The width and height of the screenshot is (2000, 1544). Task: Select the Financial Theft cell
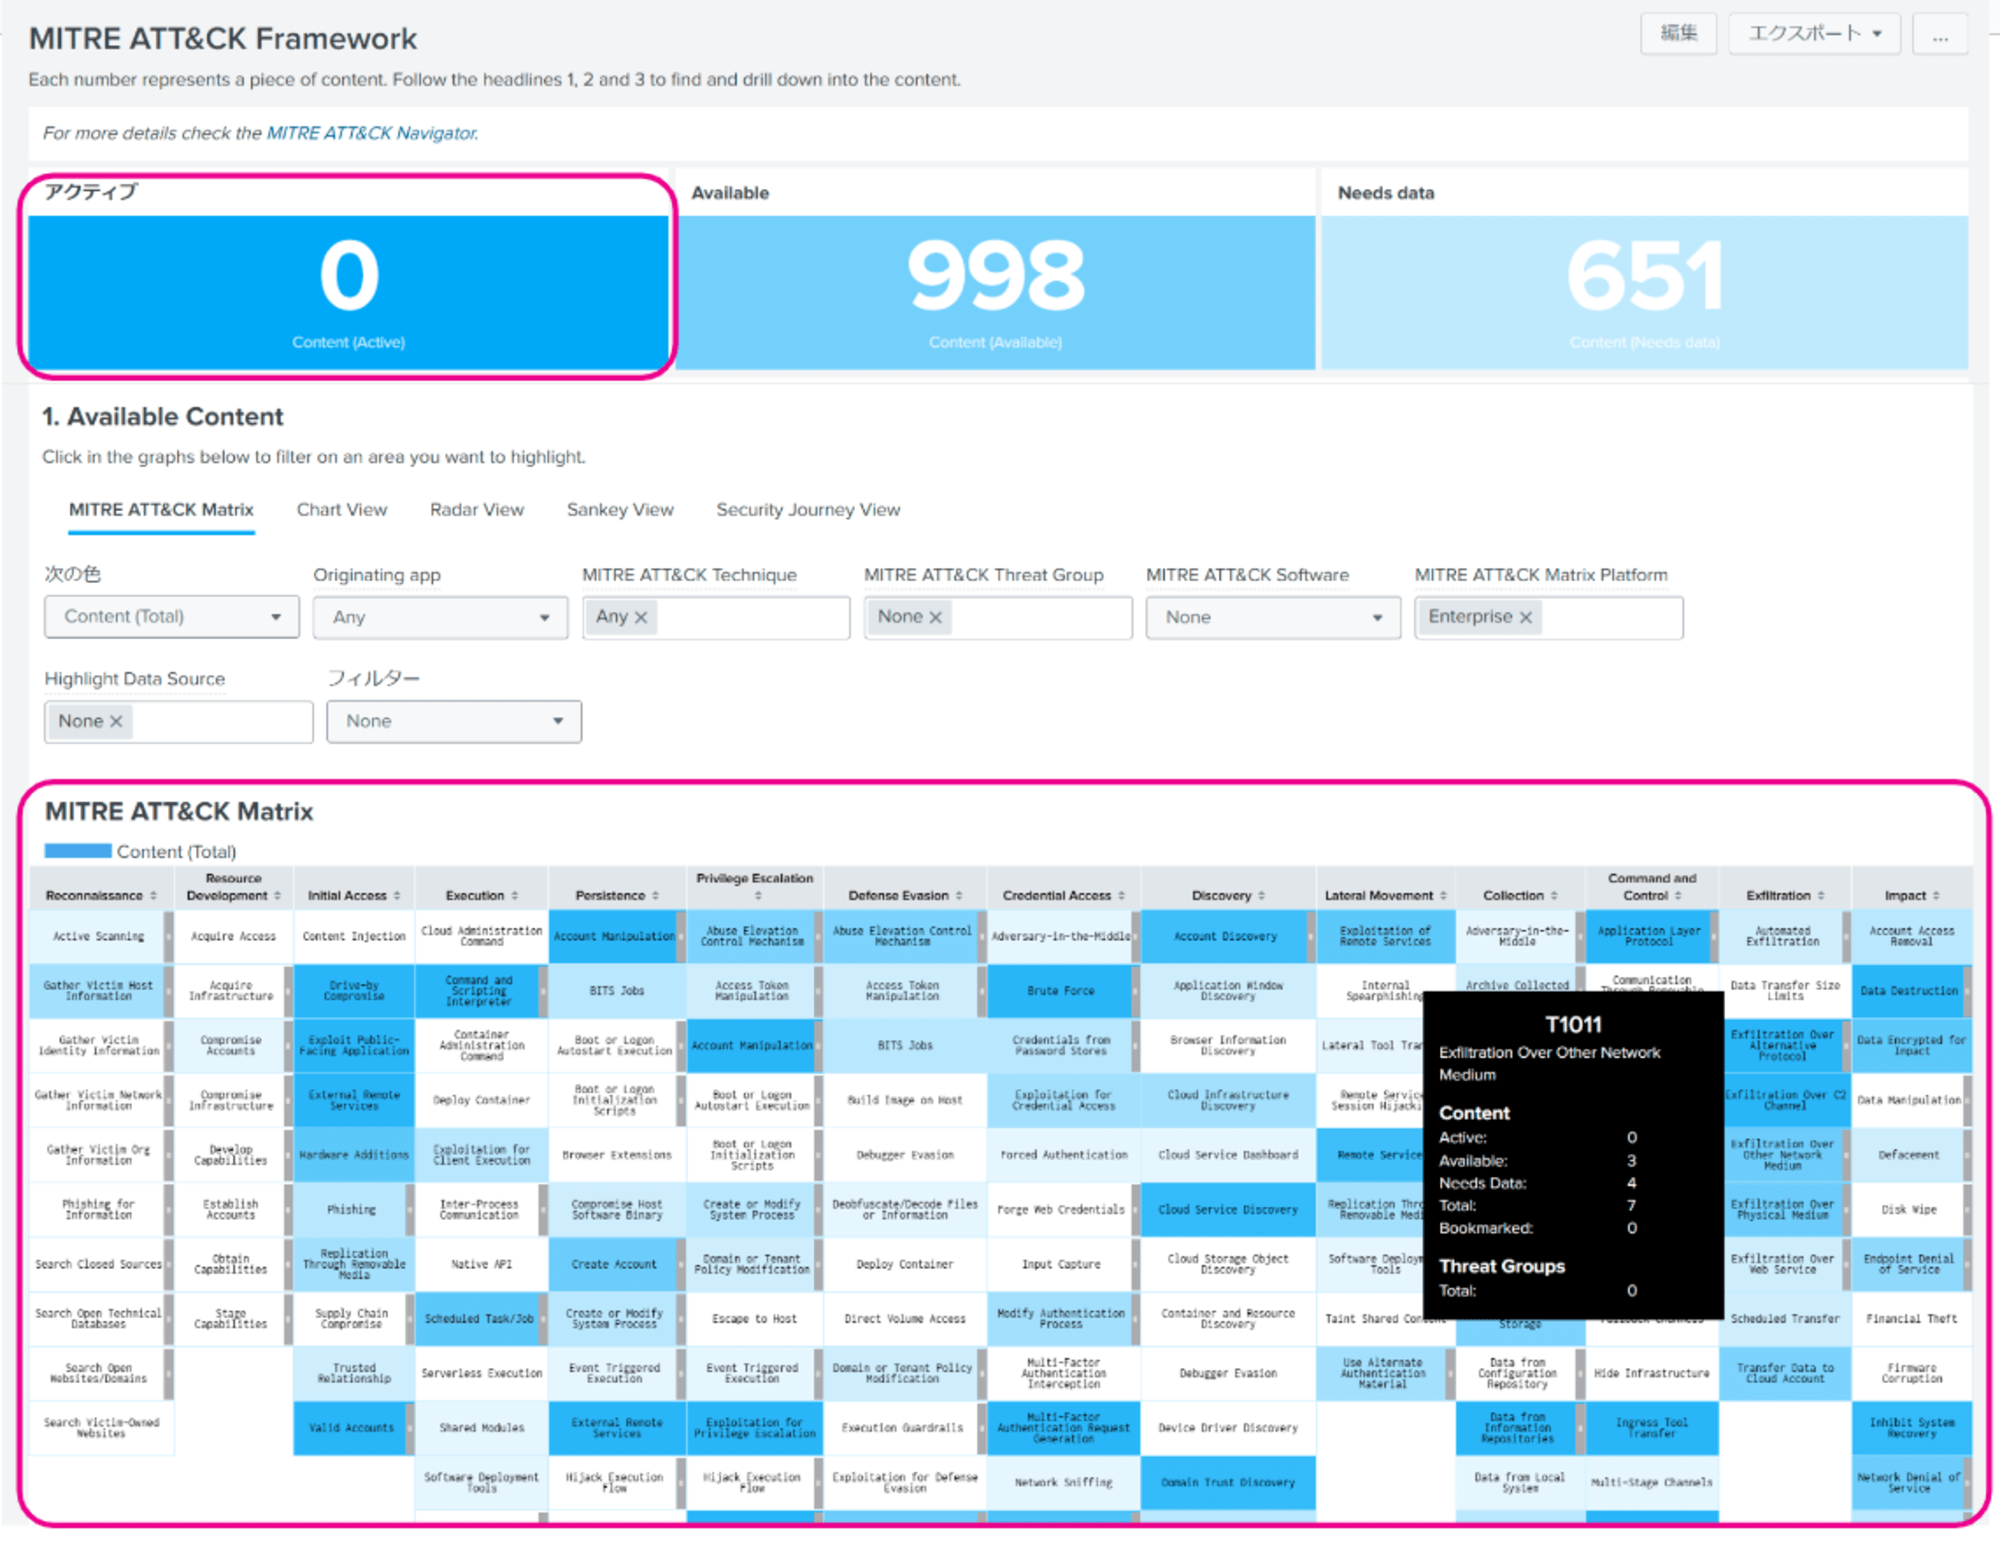pos(1911,1319)
